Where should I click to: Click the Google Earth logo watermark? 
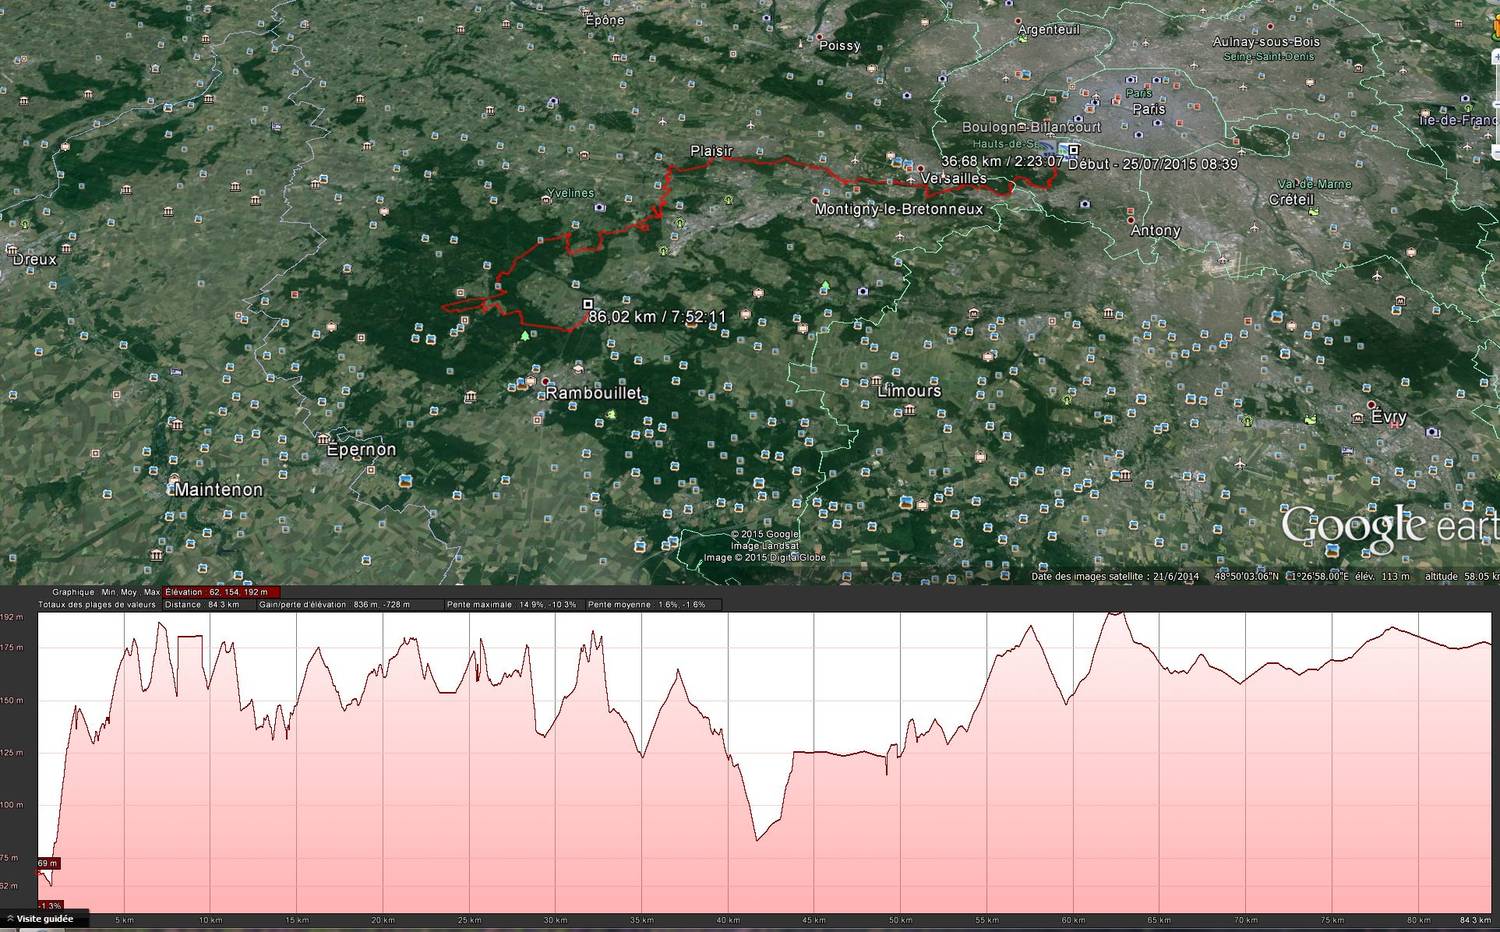click(1390, 527)
